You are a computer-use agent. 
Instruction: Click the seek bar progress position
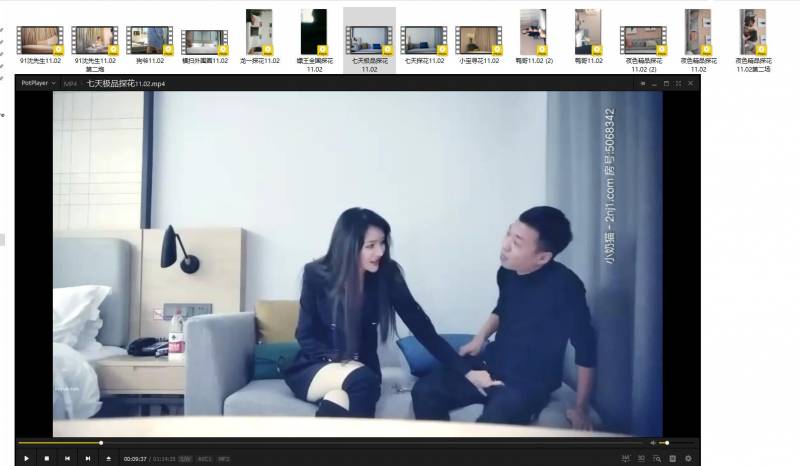[x=100, y=442]
